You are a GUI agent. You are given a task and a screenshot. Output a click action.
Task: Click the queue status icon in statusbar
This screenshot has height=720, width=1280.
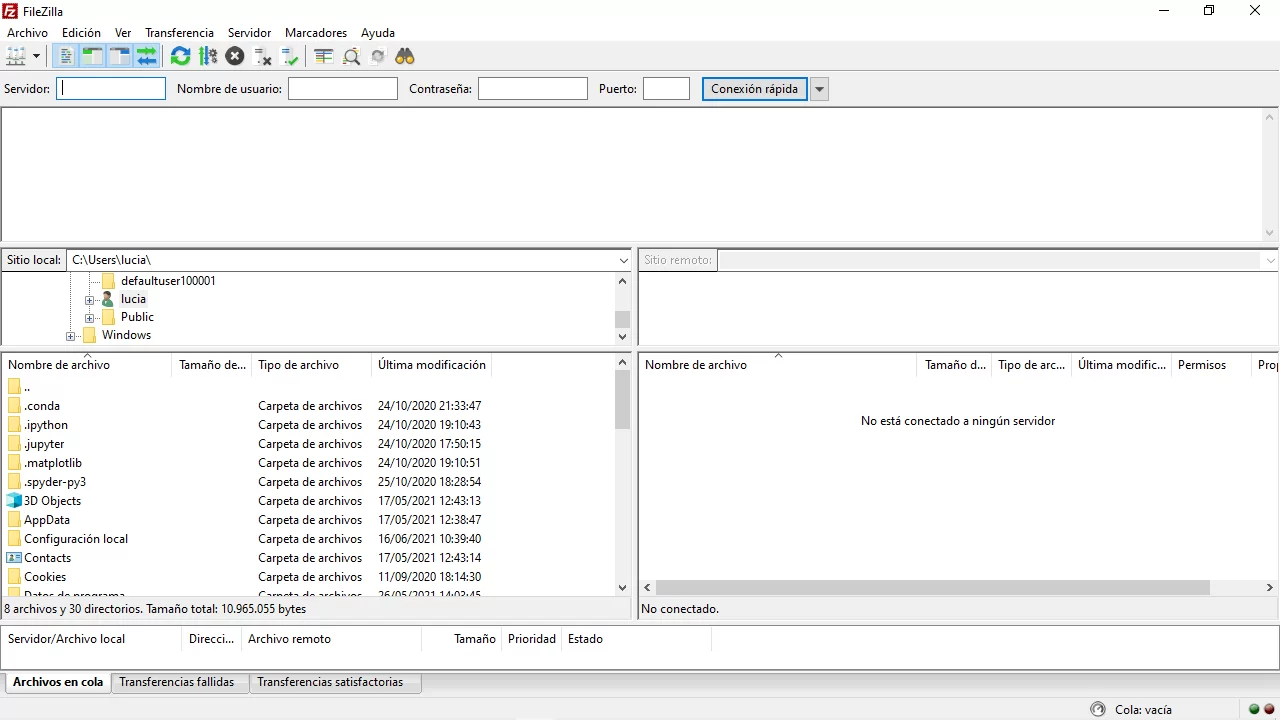tap(1099, 709)
